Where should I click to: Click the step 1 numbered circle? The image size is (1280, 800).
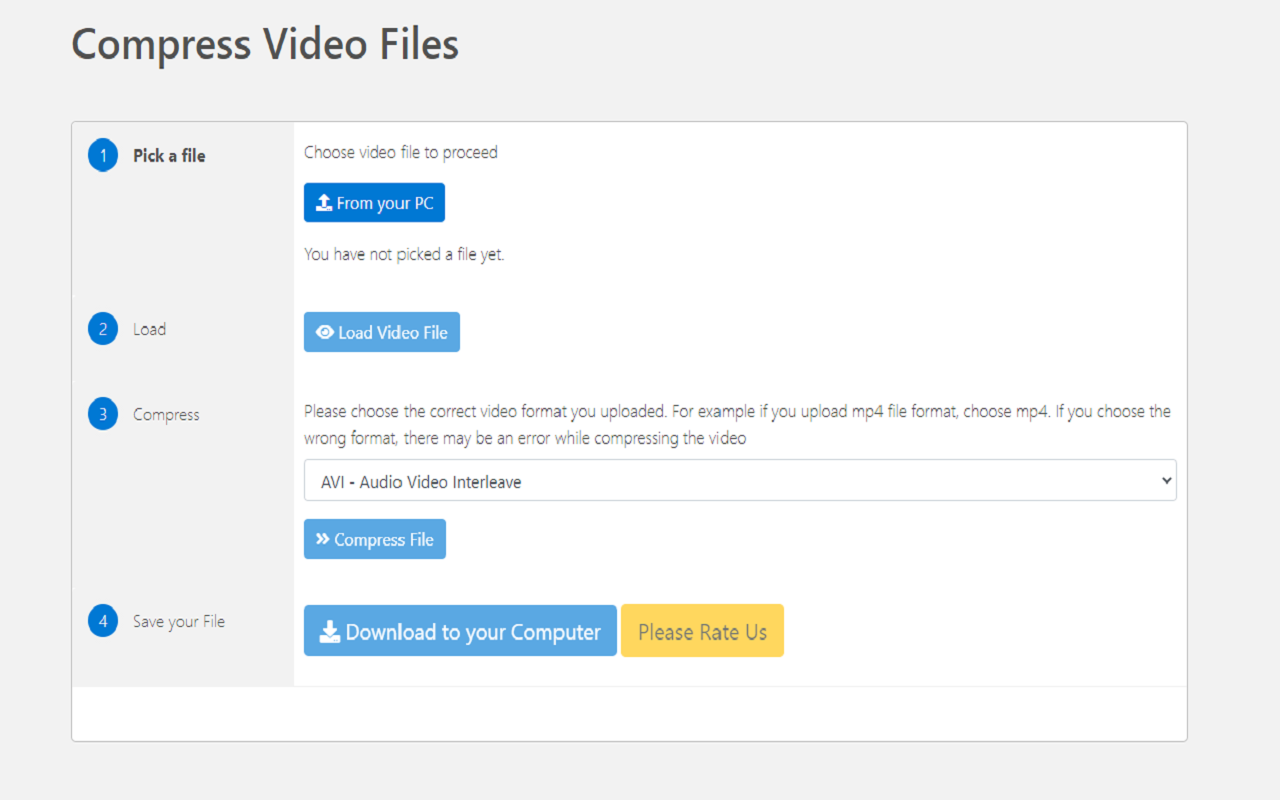pos(103,156)
